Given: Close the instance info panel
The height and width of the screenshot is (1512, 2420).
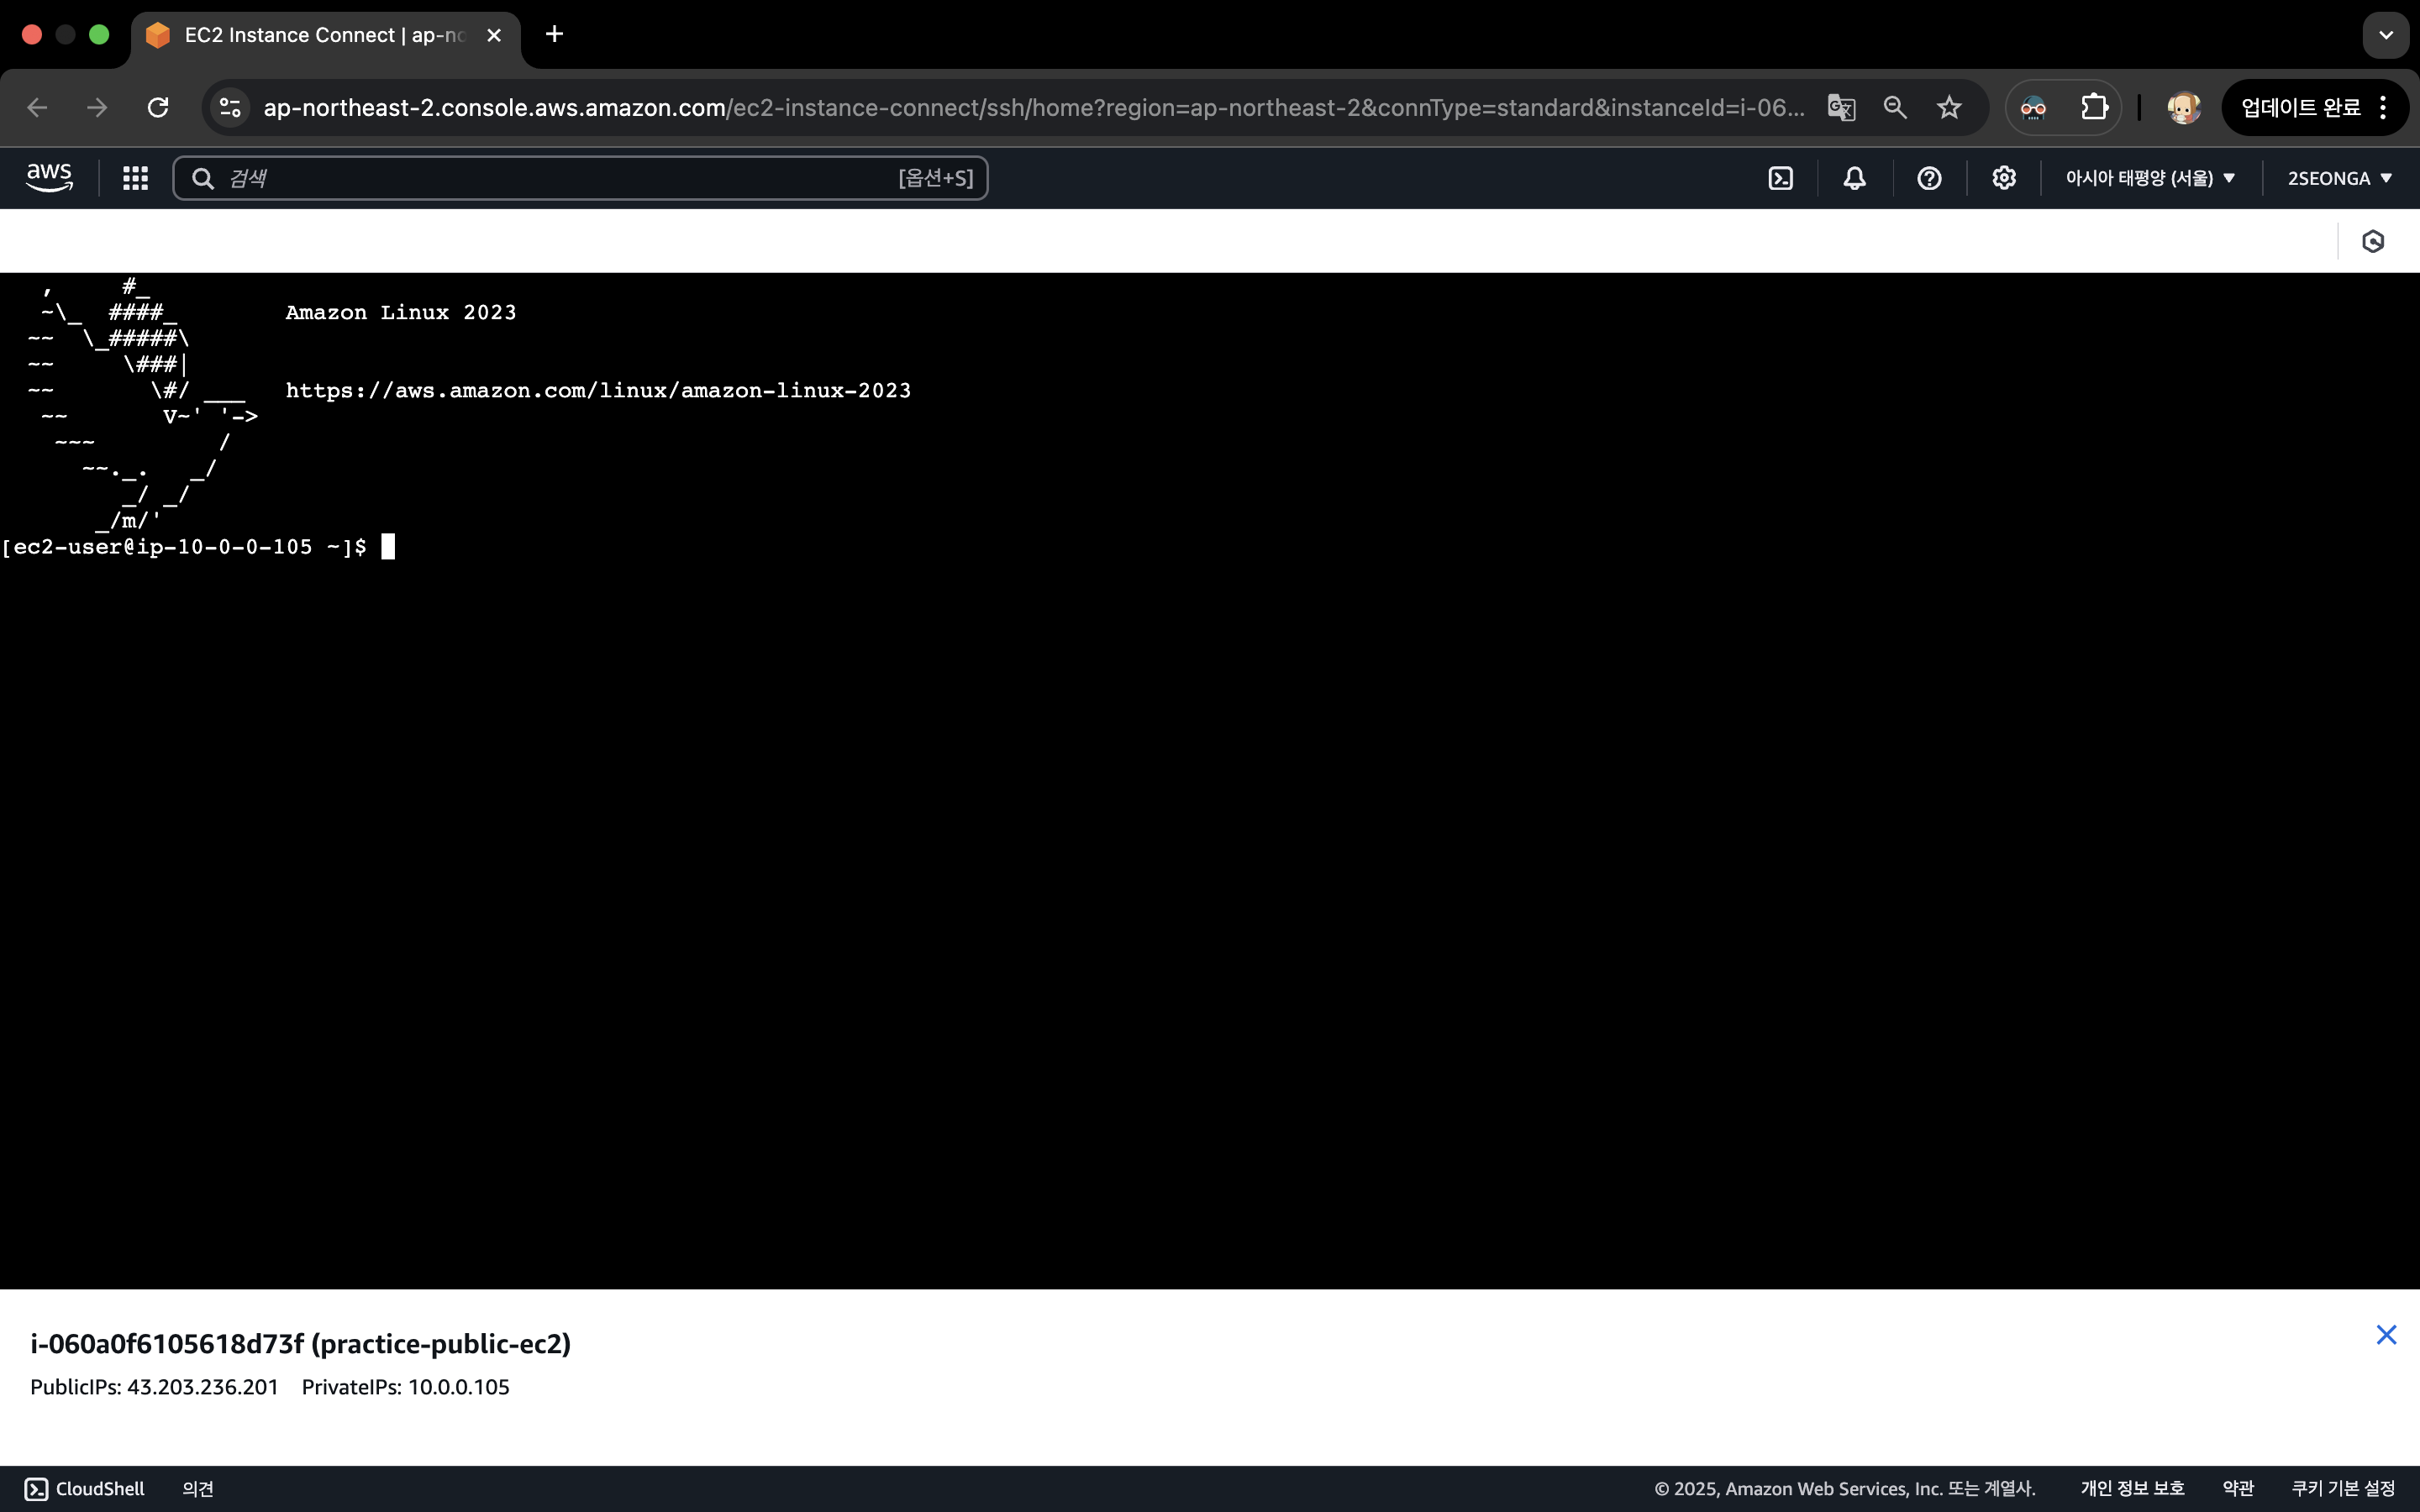Looking at the screenshot, I should pyautogui.click(x=2386, y=1335).
